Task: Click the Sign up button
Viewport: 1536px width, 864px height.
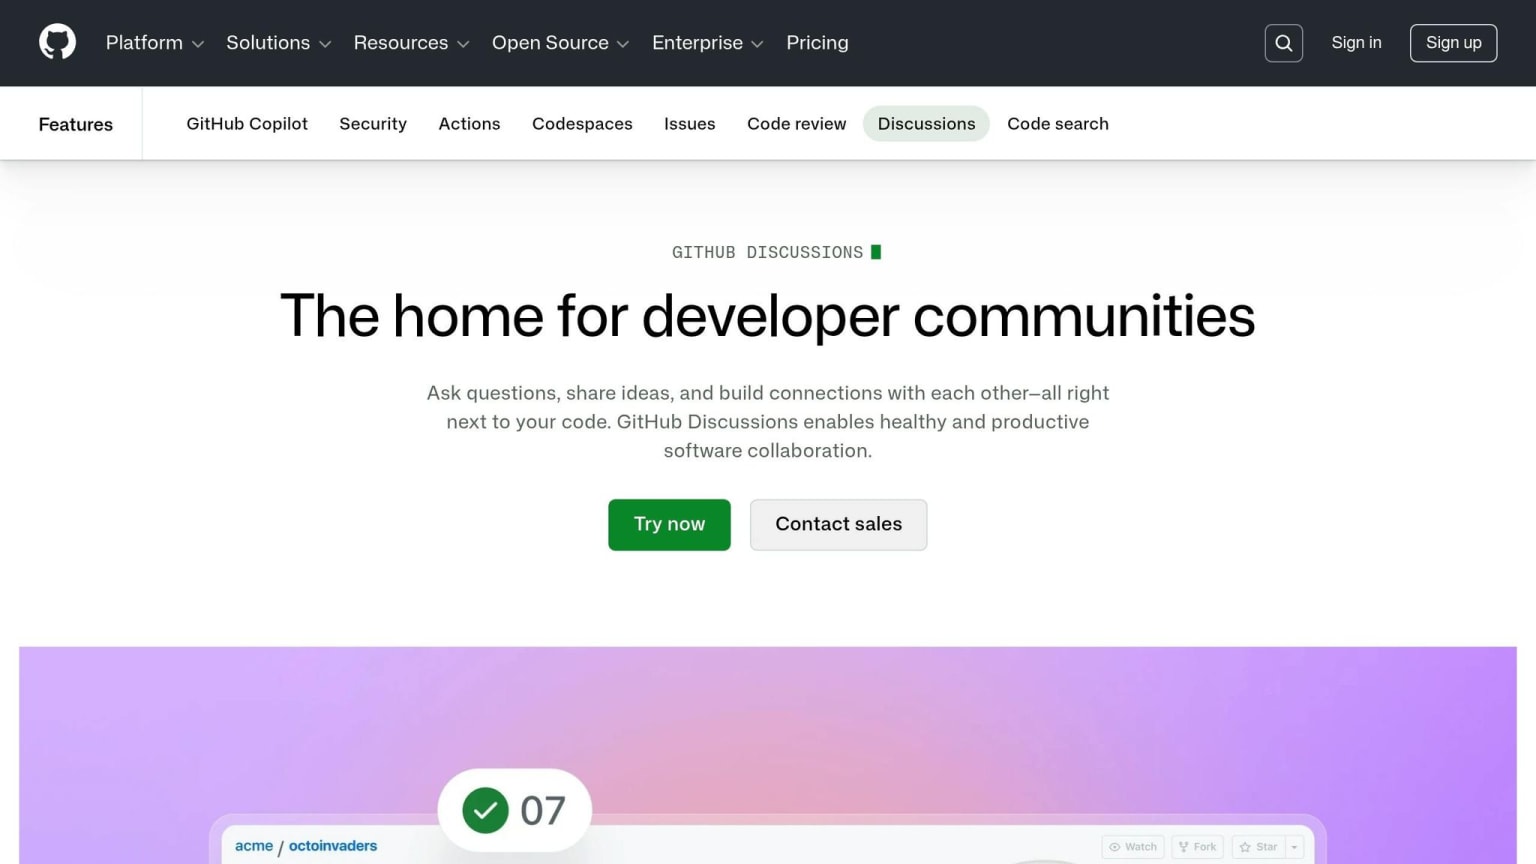Action: pos(1453,43)
